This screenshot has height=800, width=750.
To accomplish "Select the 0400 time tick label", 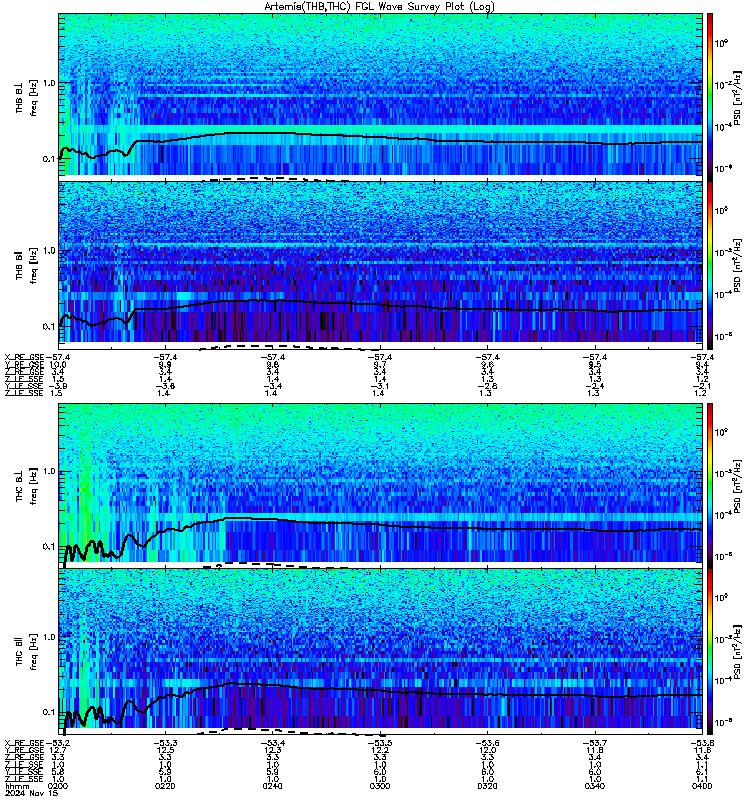I will [702, 786].
